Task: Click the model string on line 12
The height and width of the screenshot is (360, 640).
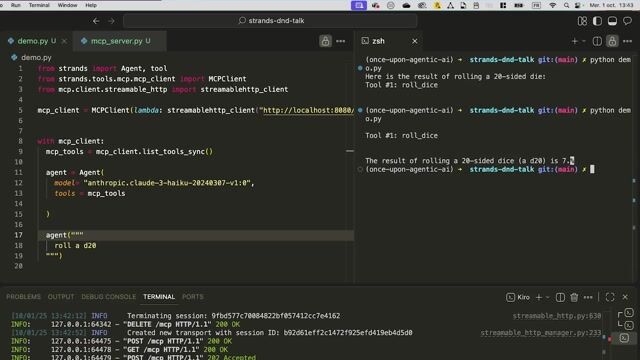Action: [x=167, y=183]
